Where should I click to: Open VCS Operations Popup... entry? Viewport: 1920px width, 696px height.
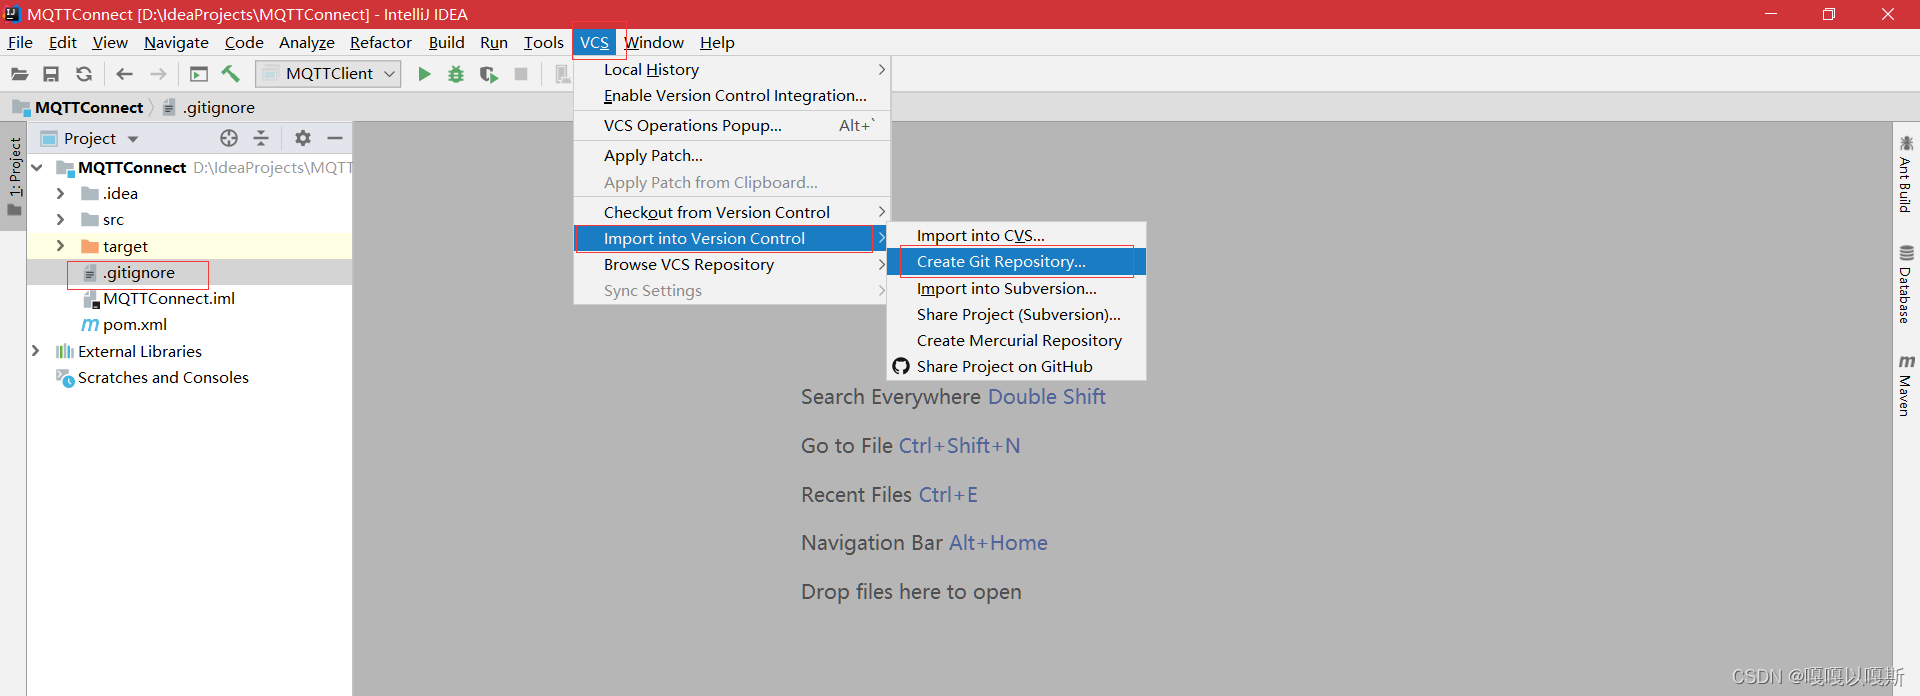tap(732, 125)
